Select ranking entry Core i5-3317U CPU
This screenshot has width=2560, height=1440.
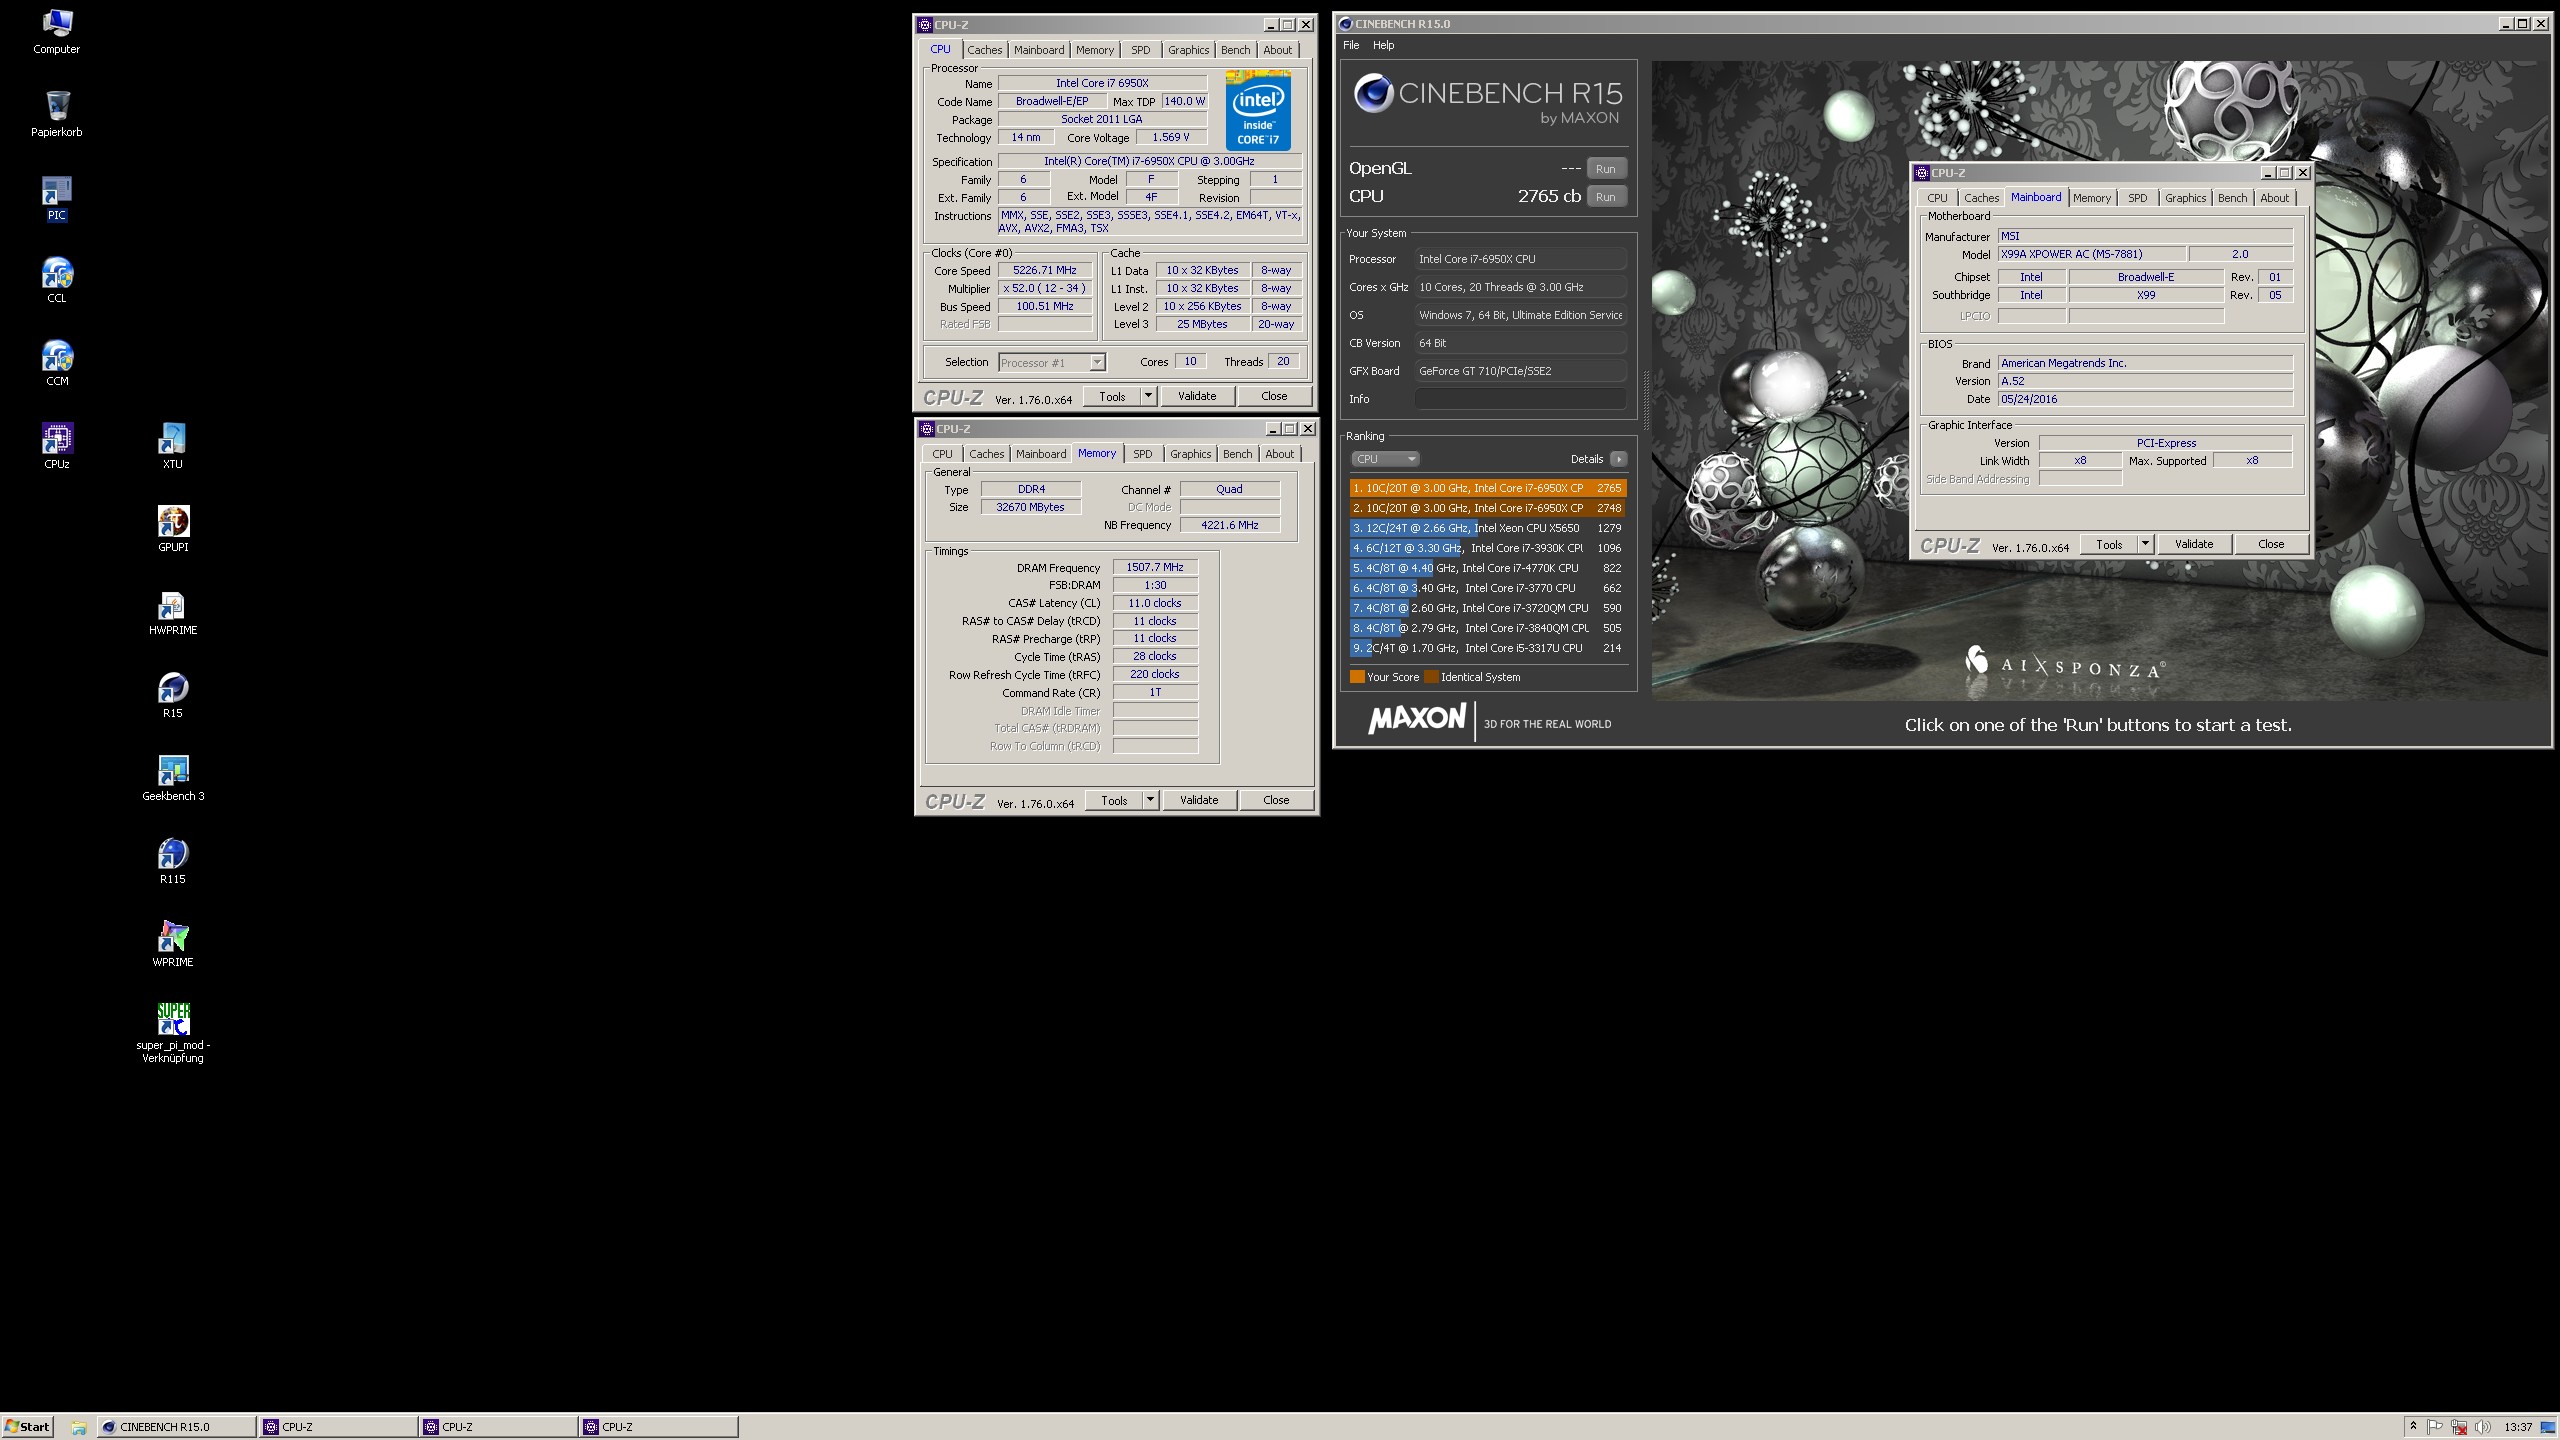point(1487,648)
